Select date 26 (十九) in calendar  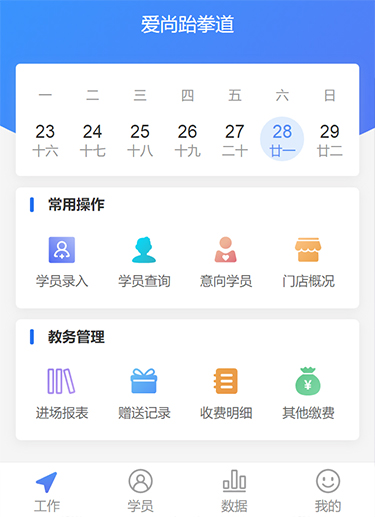click(187, 140)
